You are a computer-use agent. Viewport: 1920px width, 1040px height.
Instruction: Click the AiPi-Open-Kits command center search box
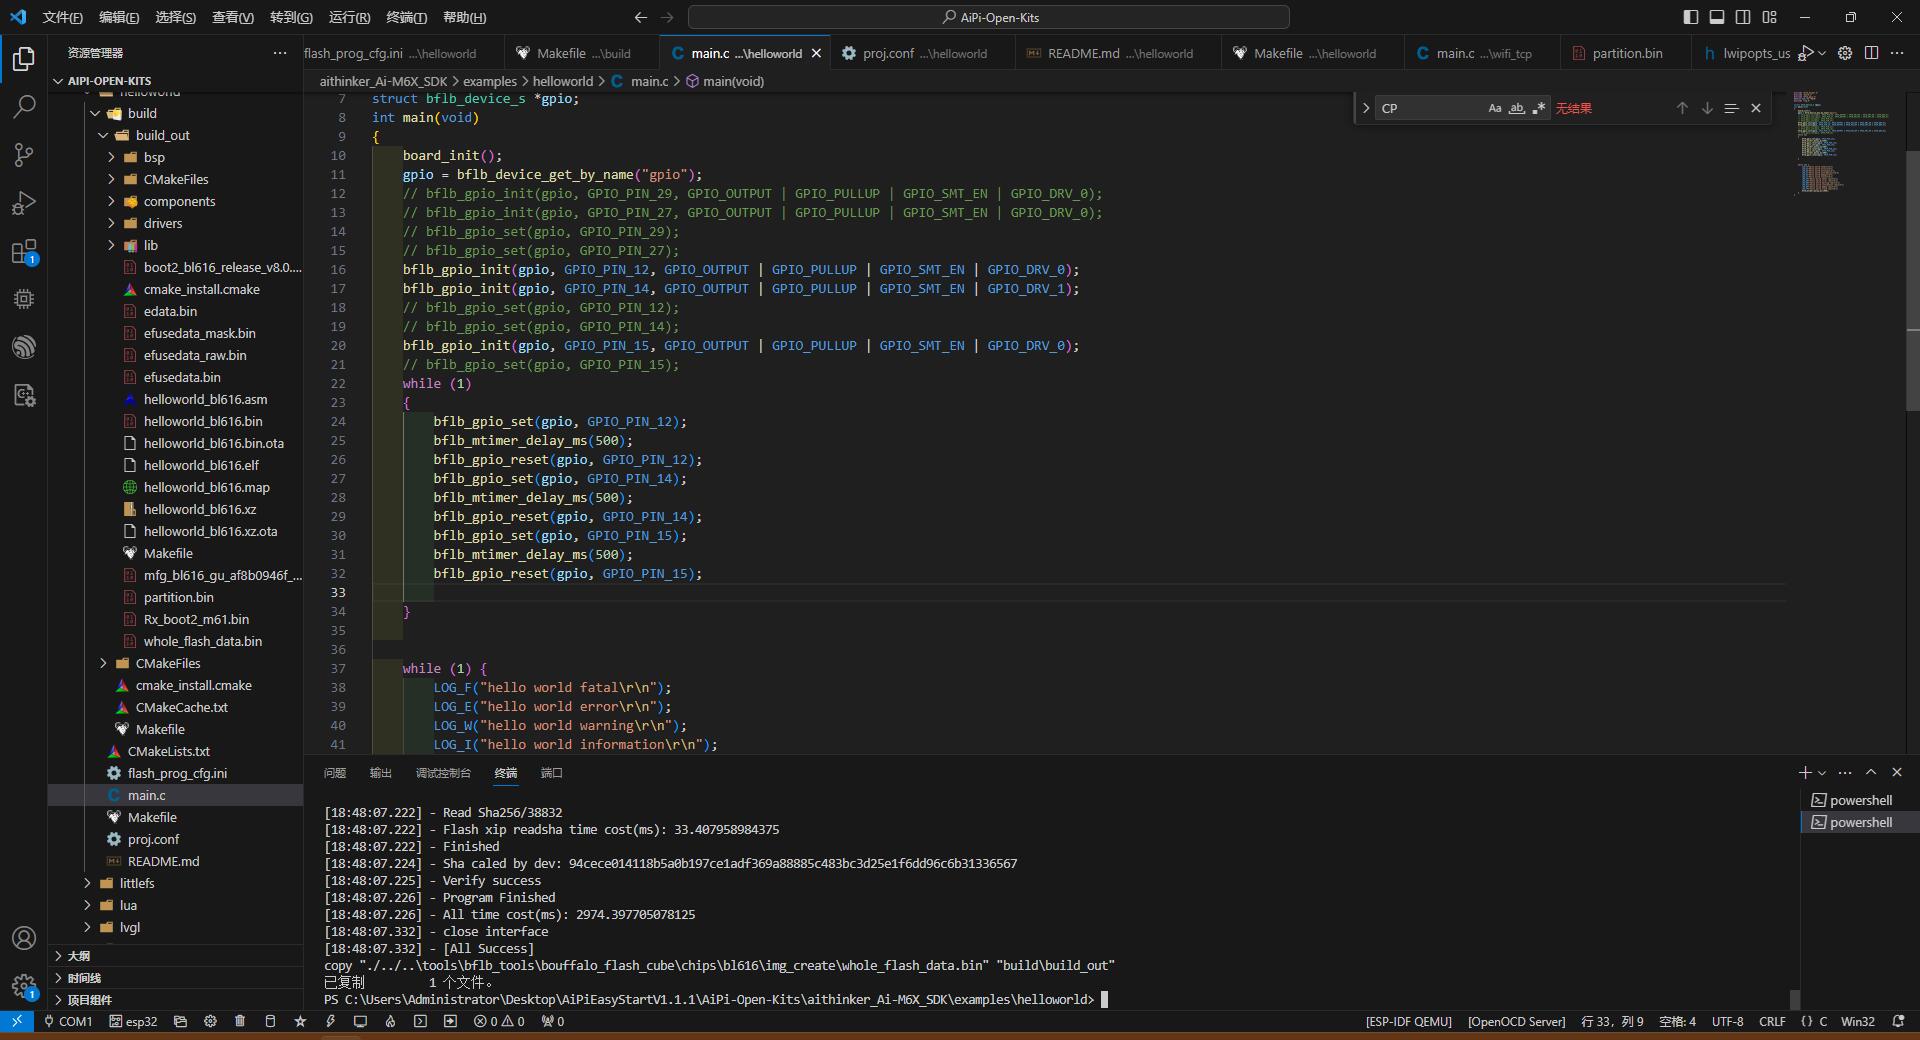pos(988,17)
